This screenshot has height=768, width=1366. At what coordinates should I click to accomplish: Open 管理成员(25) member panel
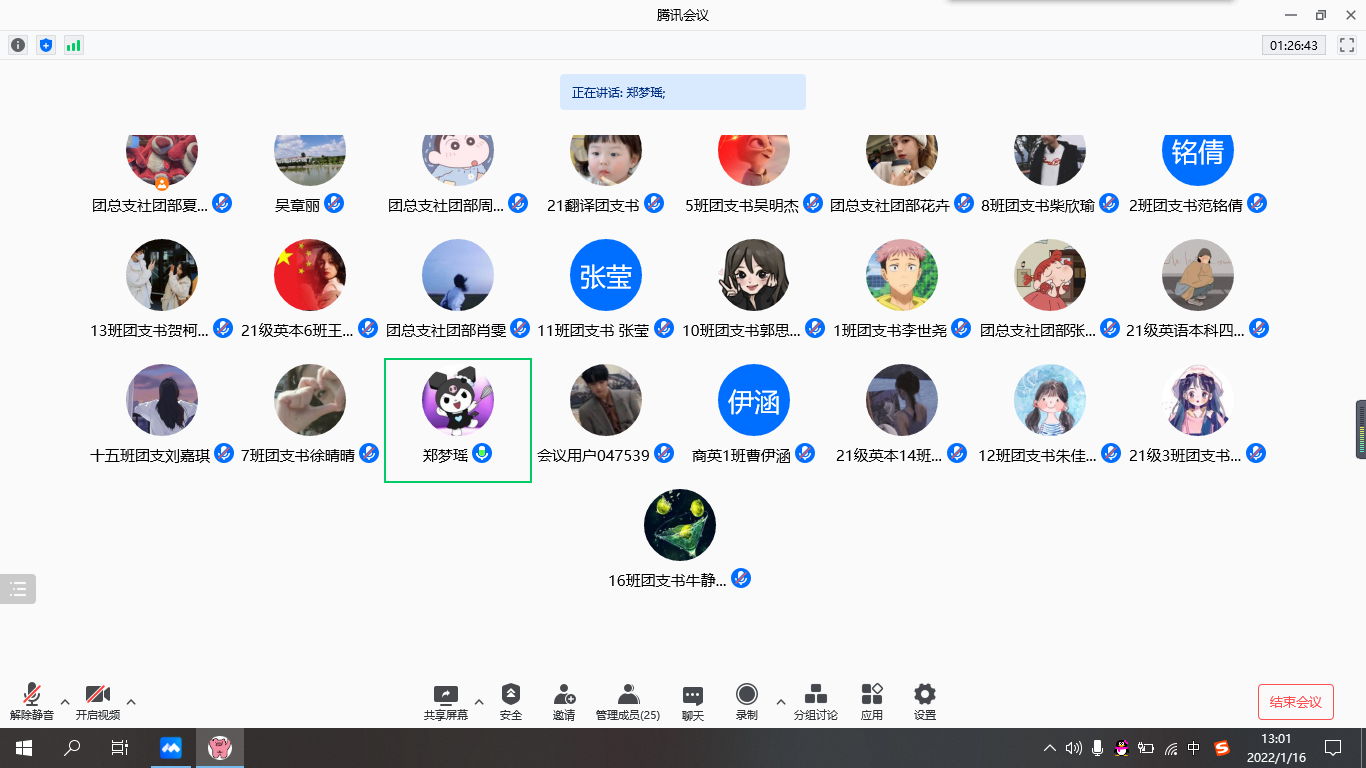pos(628,702)
